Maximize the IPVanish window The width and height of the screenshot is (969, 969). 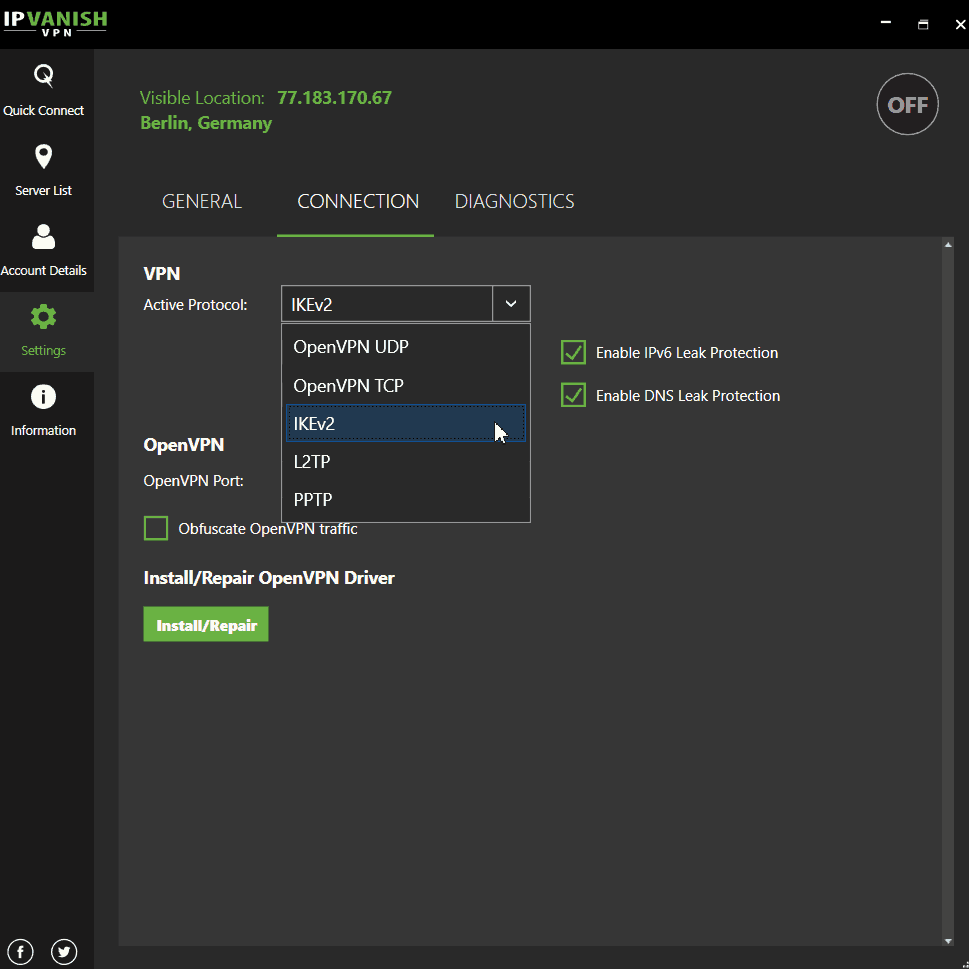[x=923, y=24]
